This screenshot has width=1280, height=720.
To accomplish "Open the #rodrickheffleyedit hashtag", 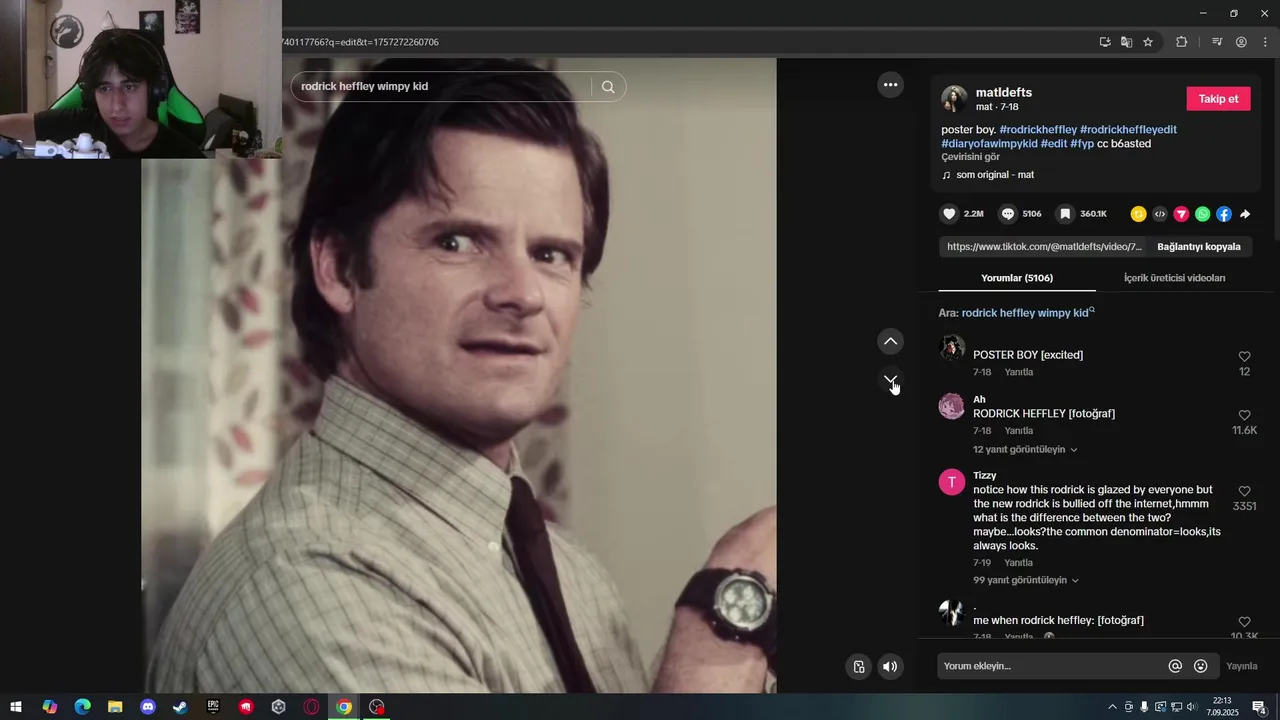I will coord(1128,130).
